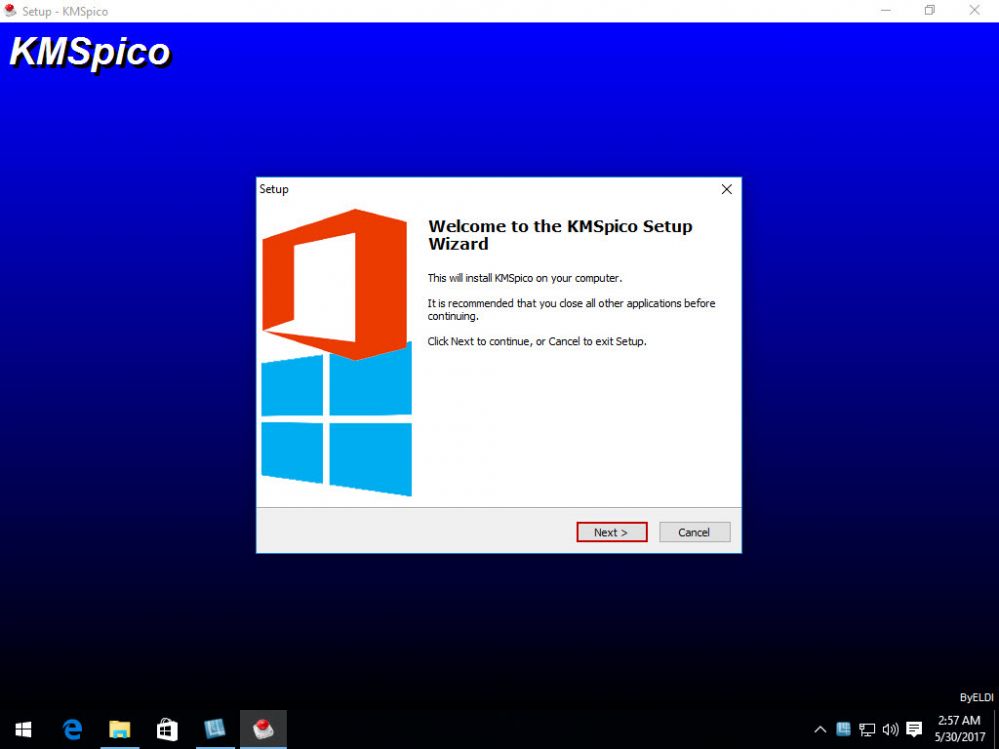
Task: Switch to the blue book app on the taskbar
Action: (215, 729)
